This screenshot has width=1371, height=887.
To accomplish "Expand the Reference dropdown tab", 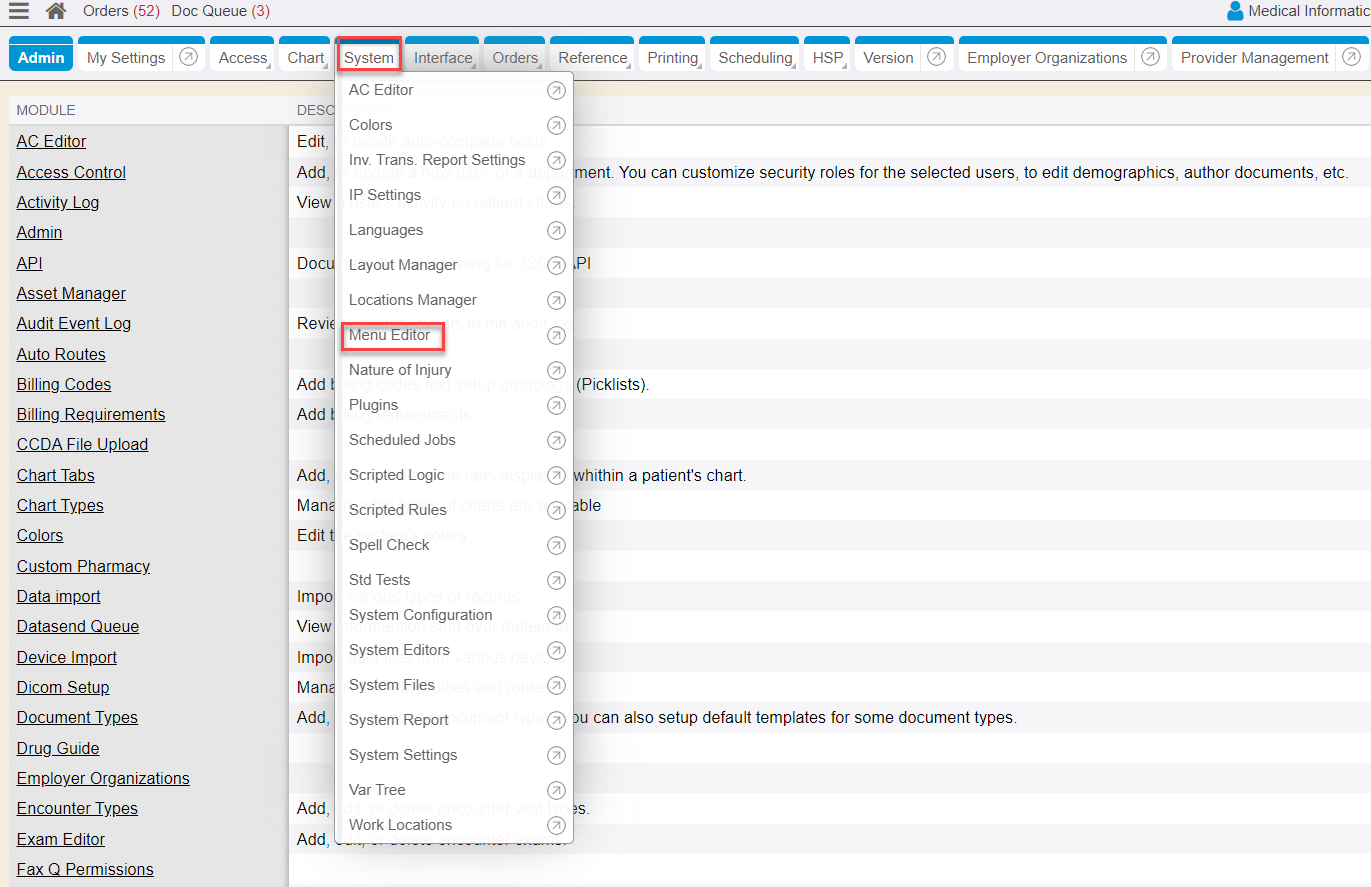I will (x=592, y=58).
